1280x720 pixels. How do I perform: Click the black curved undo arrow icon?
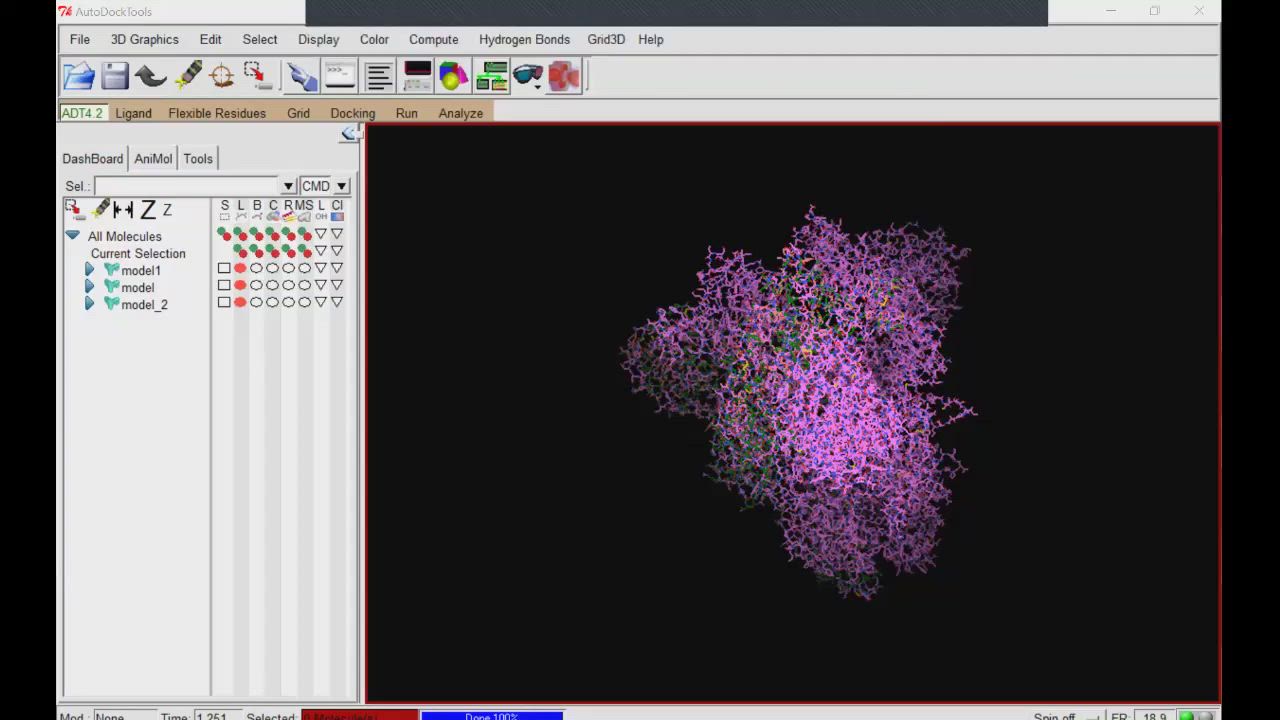[151, 76]
